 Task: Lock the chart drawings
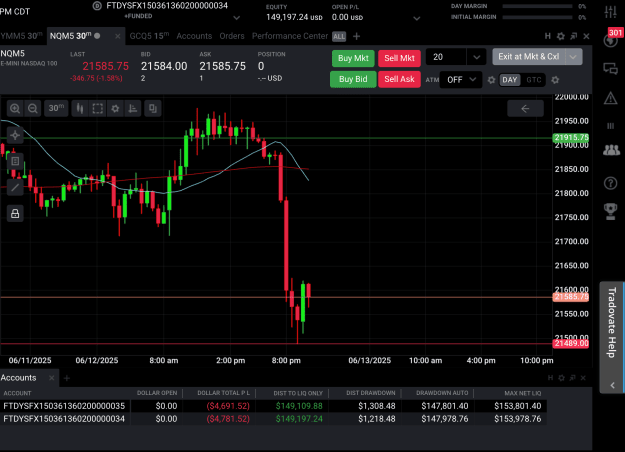(x=15, y=214)
